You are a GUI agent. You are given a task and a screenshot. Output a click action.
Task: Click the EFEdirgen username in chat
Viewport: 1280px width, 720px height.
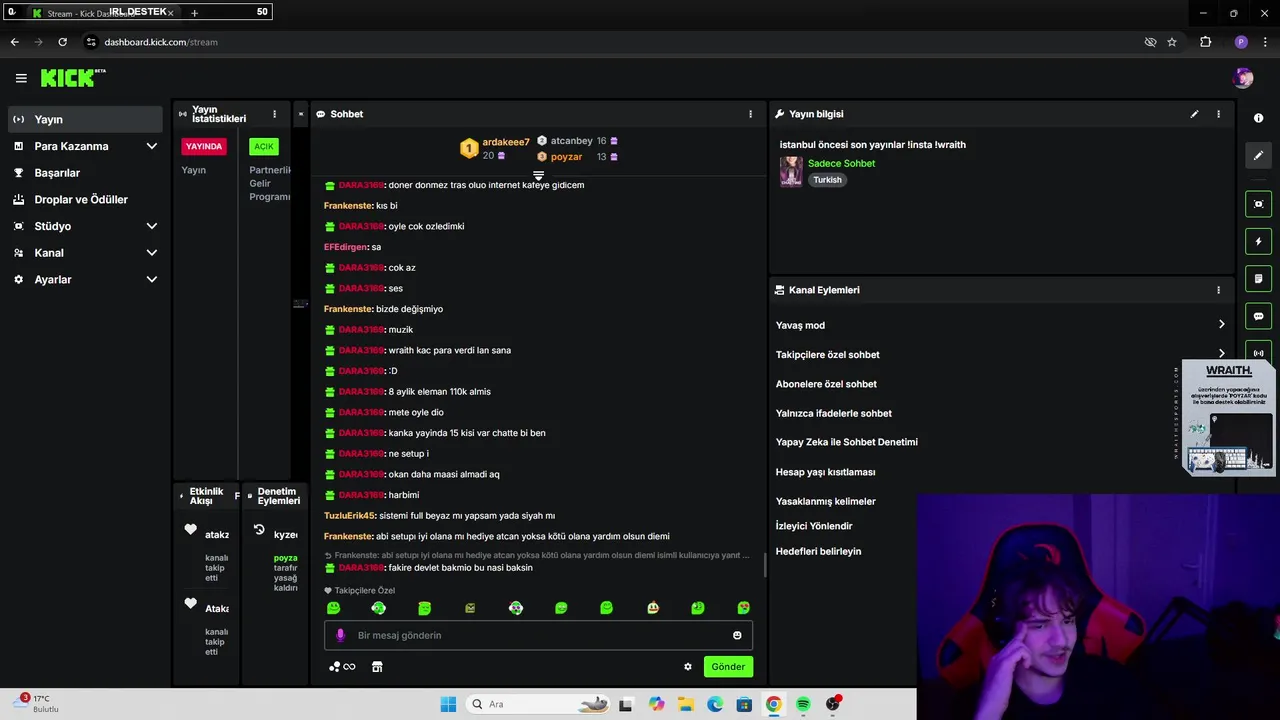(x=345, y=247)
